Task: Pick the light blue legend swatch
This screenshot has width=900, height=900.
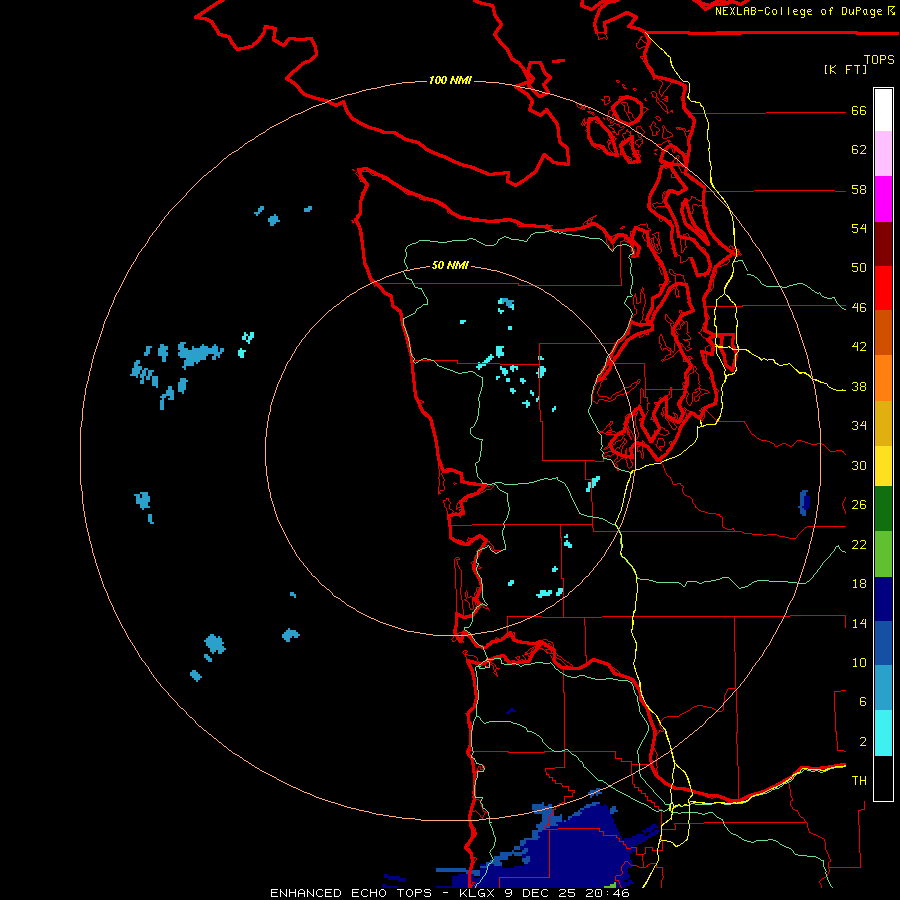Action: point(883,688)
